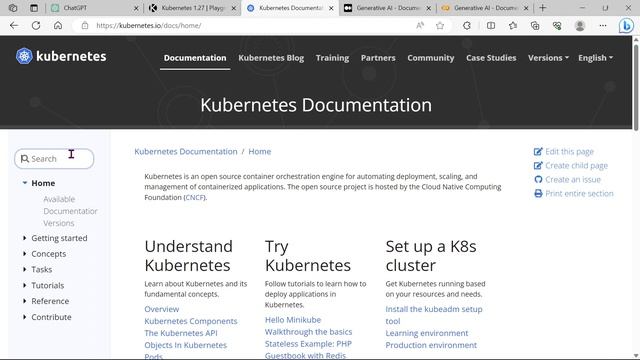Switch to the first Generative AI tab
The width and height of the screenshot is (640, 360).
(387, 8)
